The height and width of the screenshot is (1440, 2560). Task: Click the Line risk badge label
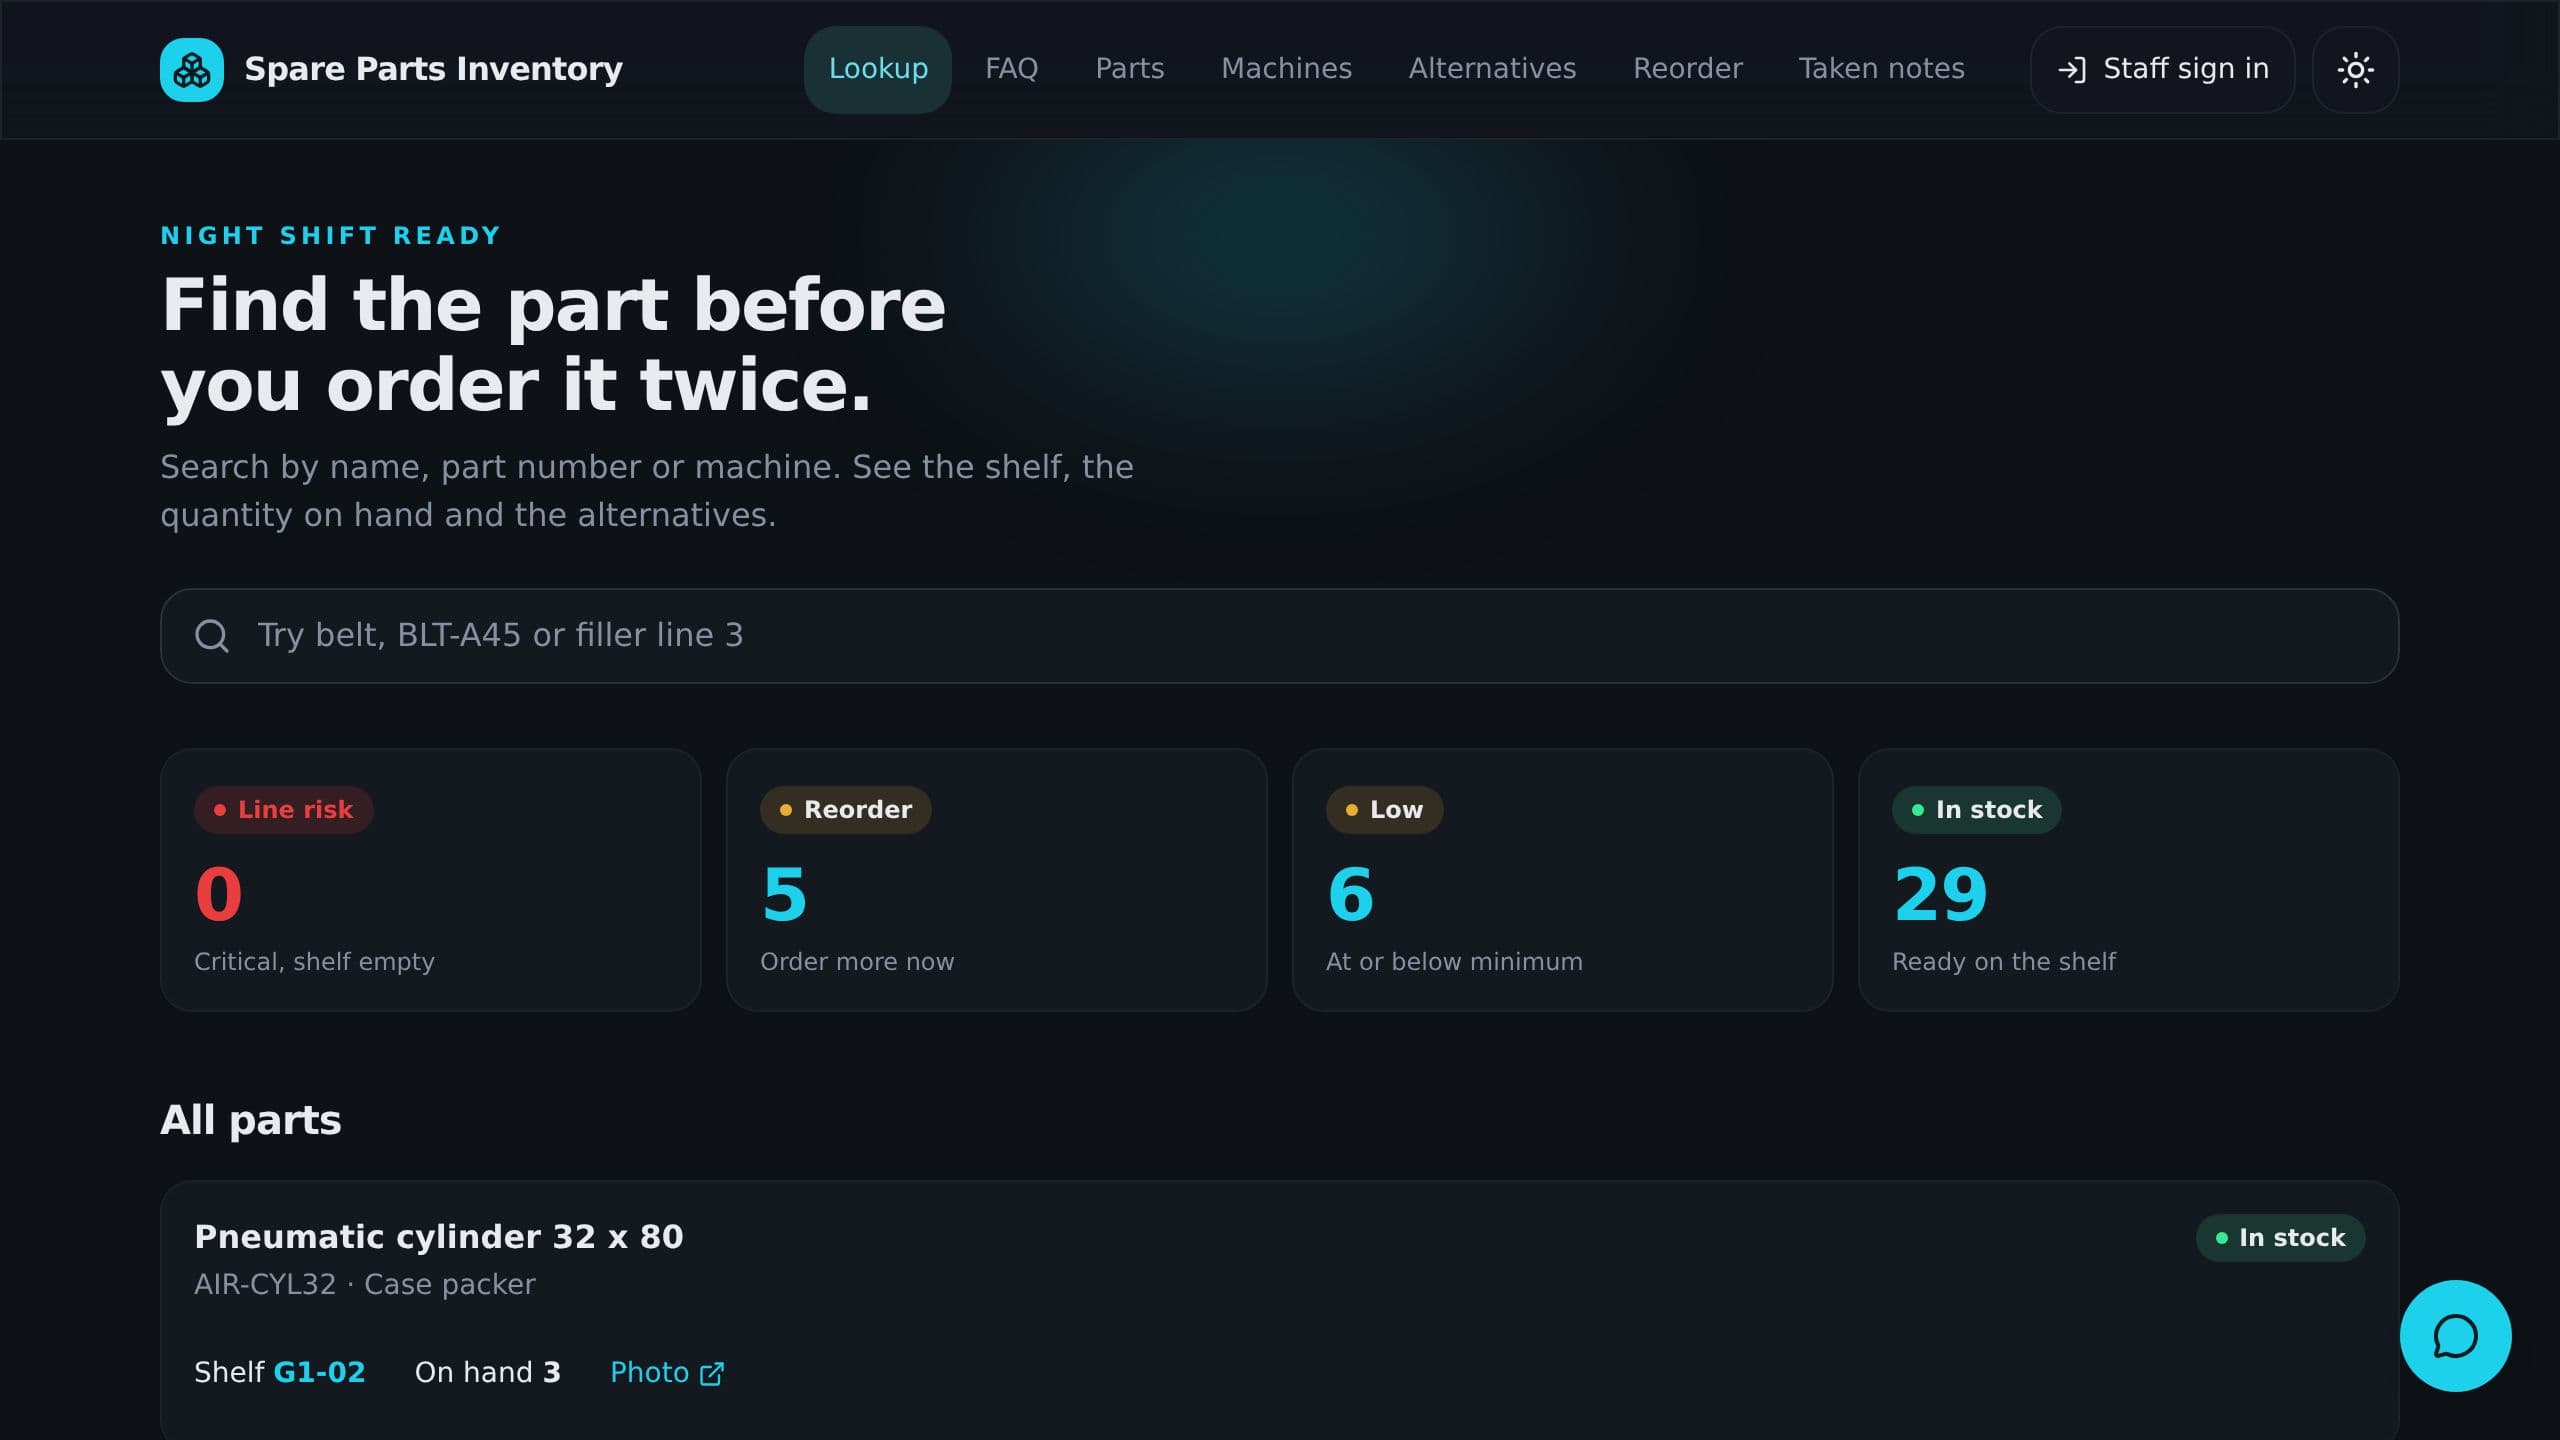click(284, 810)
